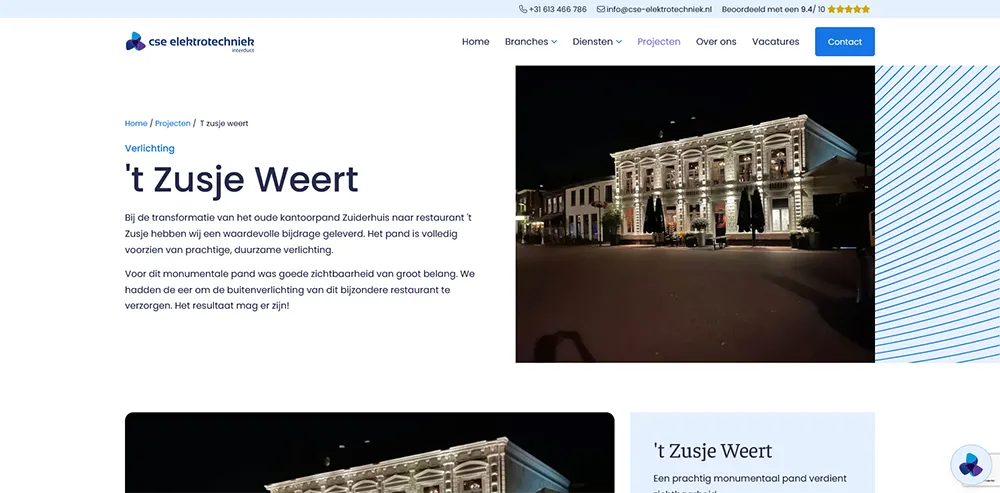Click the CSE Elektrotechniek logo
The width and height of the screenshot is (1000, 493).
pos(189,41)
